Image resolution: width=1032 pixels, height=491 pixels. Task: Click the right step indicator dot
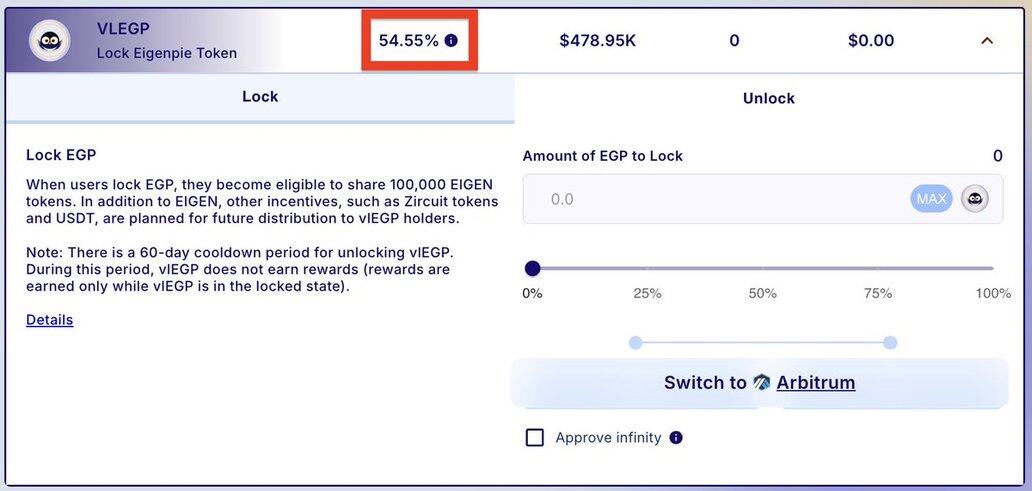(x=890, y=343)
